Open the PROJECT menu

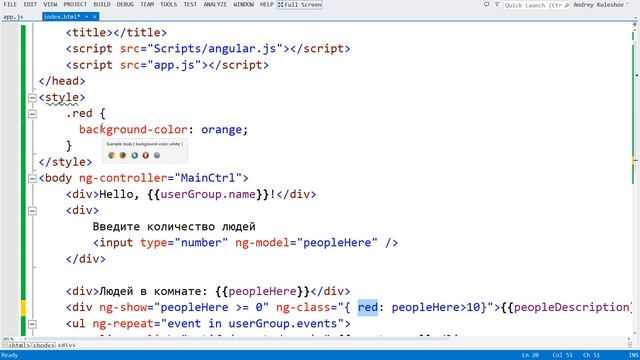(75, 4)
